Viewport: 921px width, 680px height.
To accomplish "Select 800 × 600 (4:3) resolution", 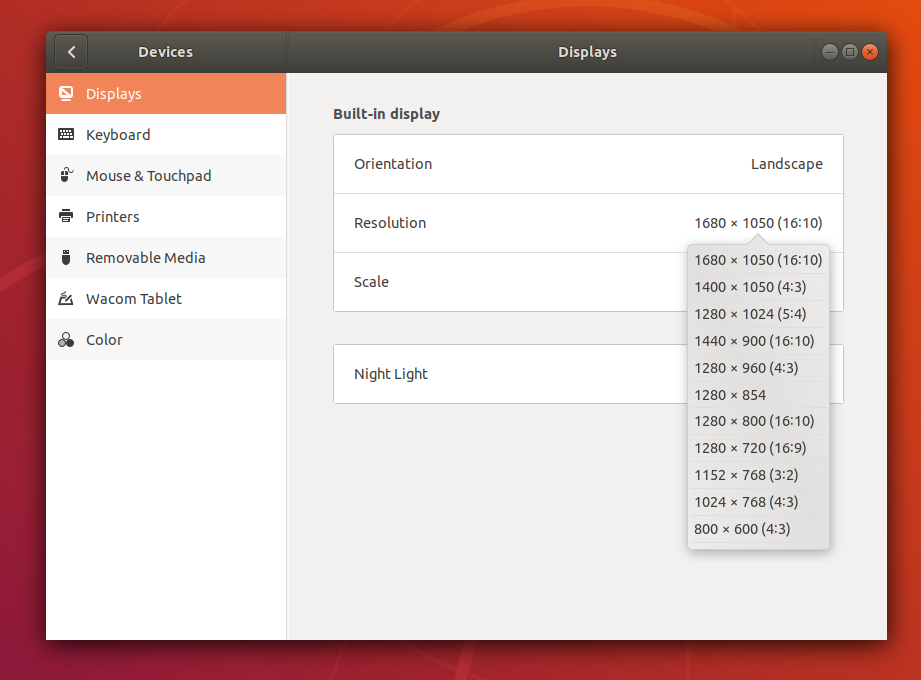I will [758, 529].
